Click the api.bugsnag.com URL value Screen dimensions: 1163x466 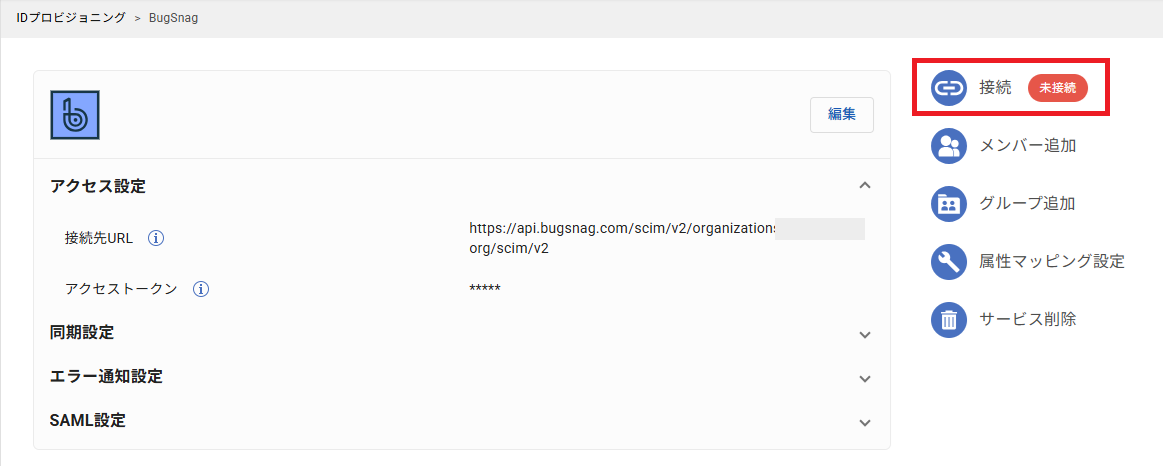667,237
